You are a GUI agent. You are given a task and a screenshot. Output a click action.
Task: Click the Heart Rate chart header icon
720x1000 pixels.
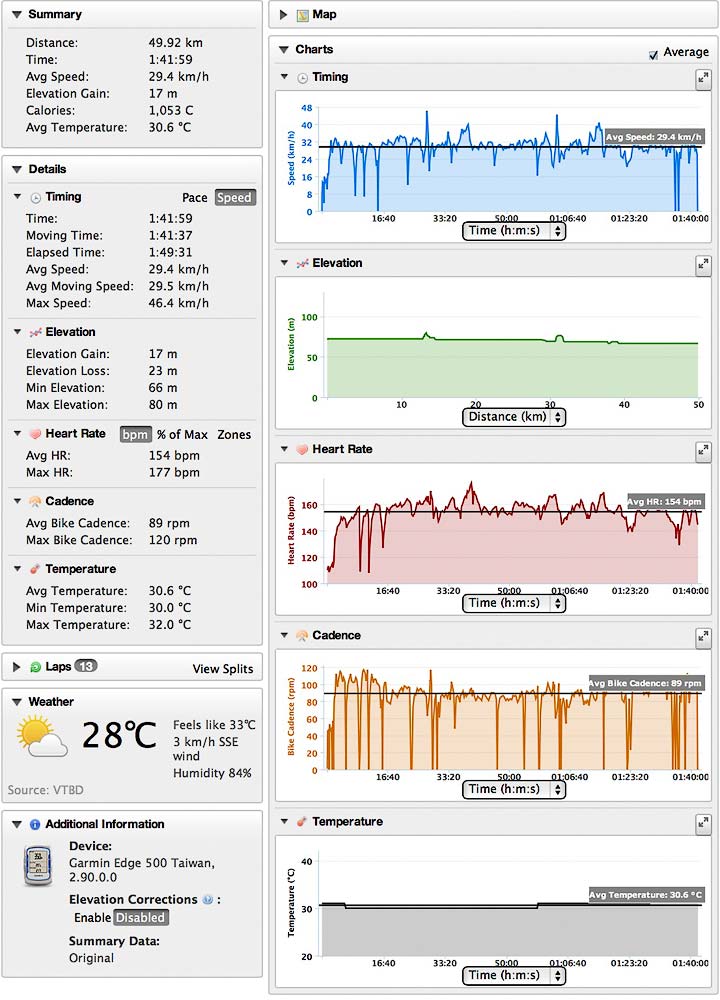pos(302,450)
